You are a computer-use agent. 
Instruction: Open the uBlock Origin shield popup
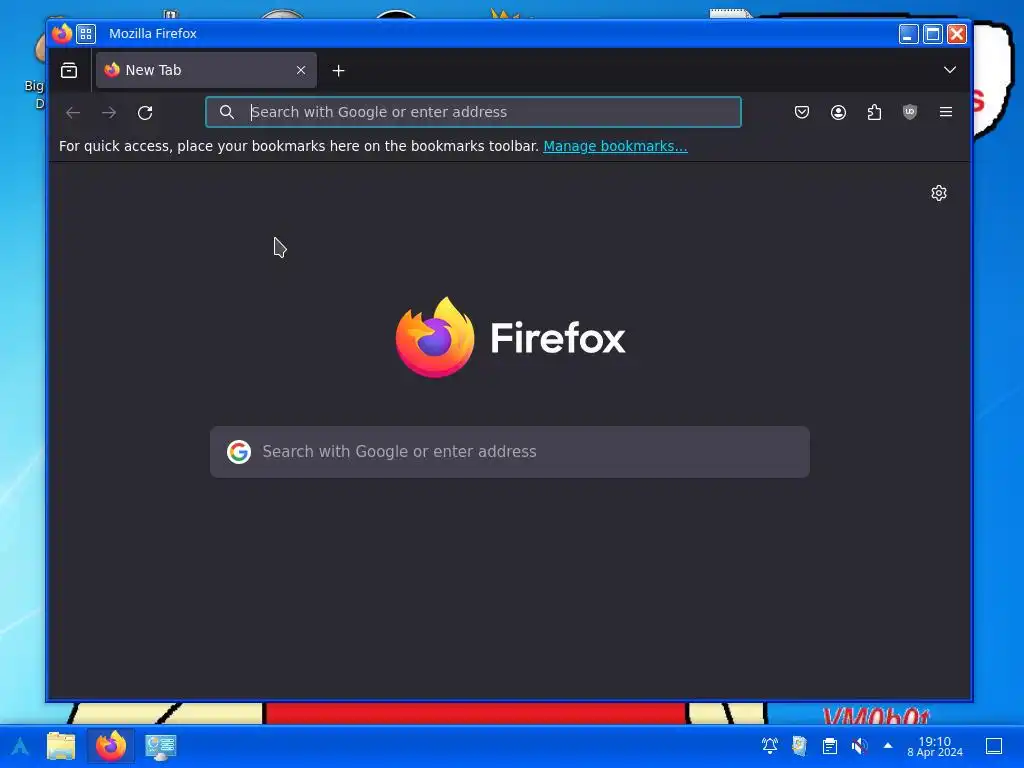910,112
